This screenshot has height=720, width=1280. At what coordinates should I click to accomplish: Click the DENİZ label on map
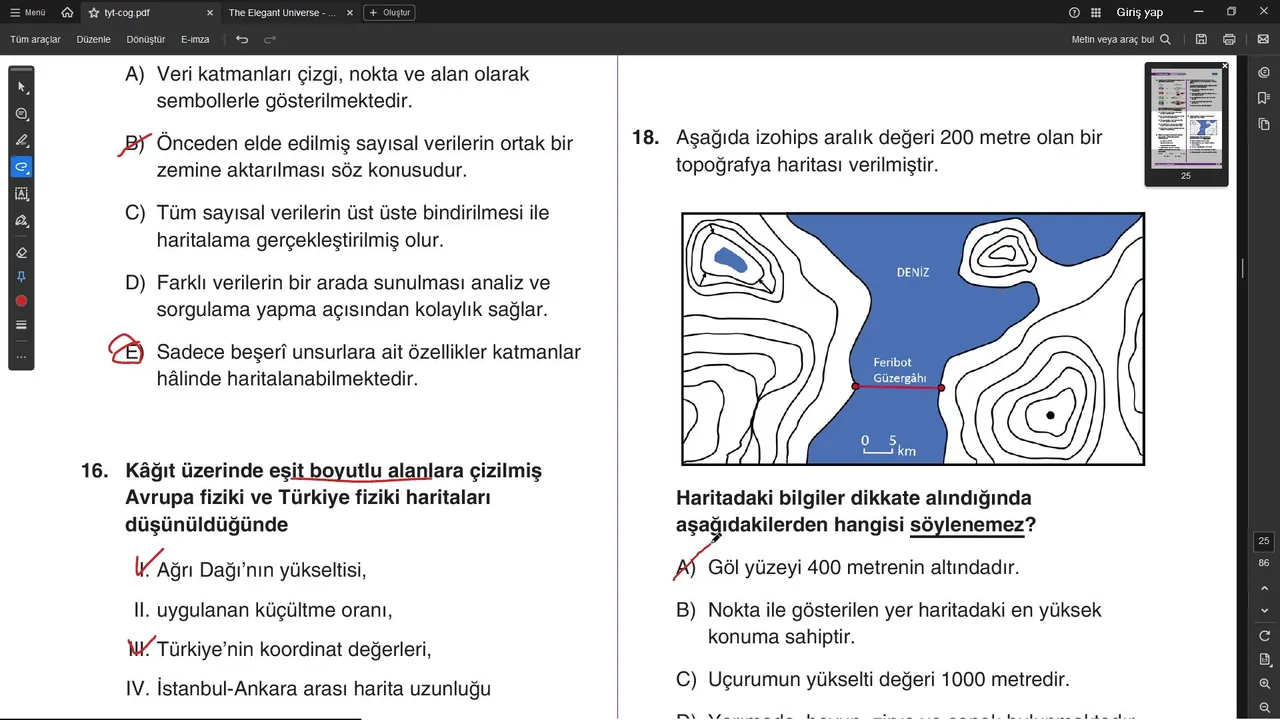913,272
